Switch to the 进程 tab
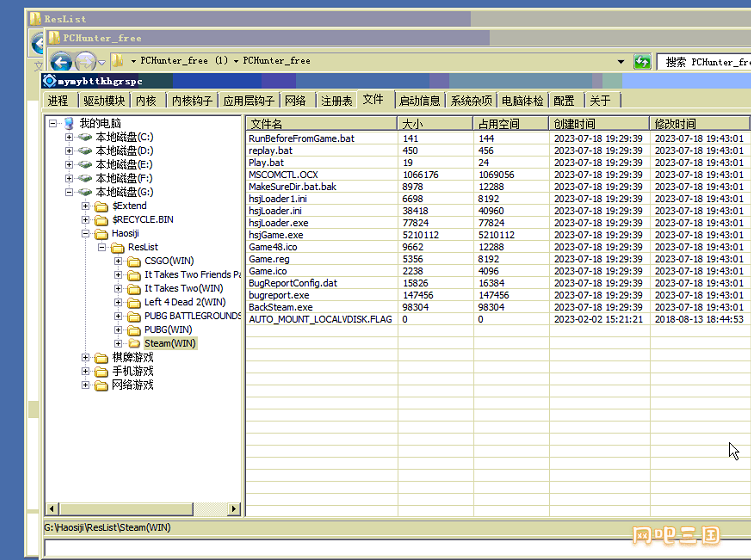The image size is (751, 560). click(x=58, y=101)
